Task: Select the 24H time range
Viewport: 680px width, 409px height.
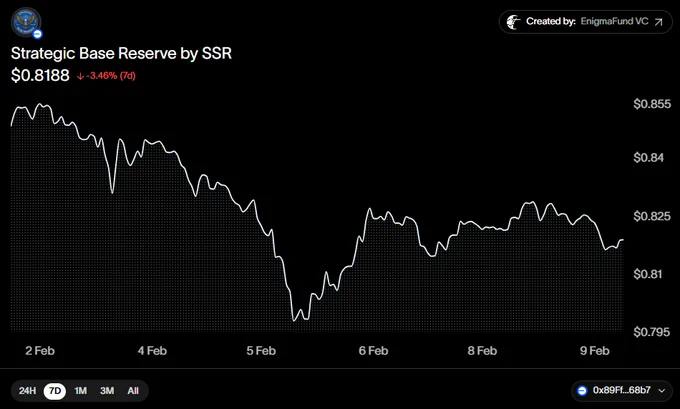Action: click(x=27, y=391)
